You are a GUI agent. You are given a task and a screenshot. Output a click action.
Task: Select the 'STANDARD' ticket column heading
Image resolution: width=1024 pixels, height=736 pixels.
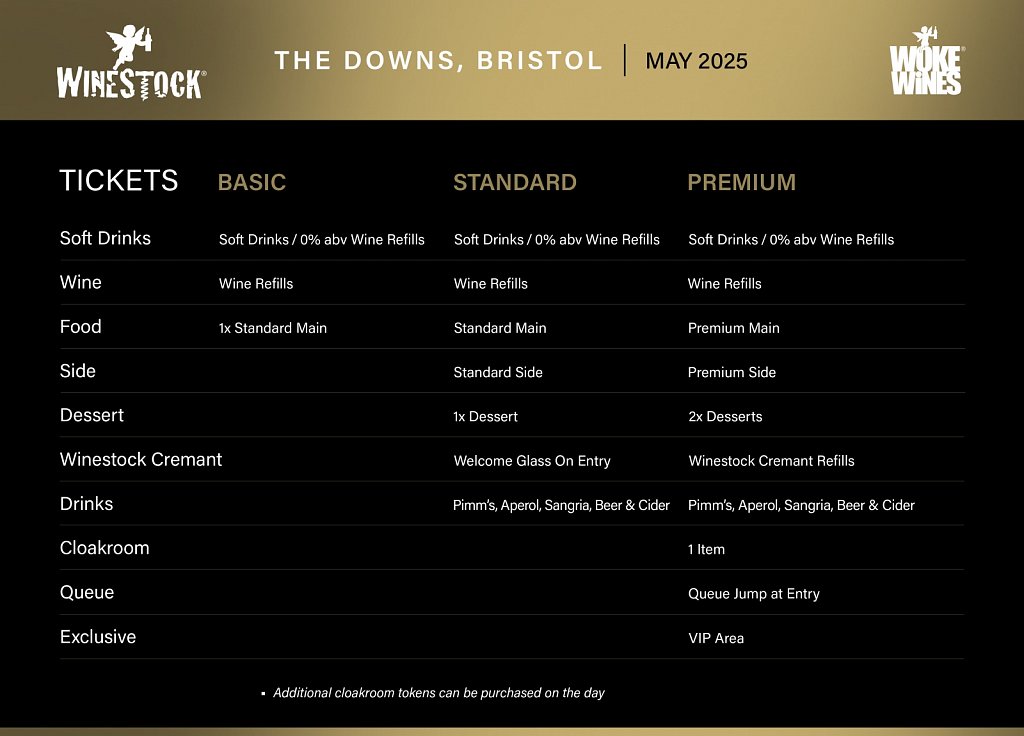(515, 182)
